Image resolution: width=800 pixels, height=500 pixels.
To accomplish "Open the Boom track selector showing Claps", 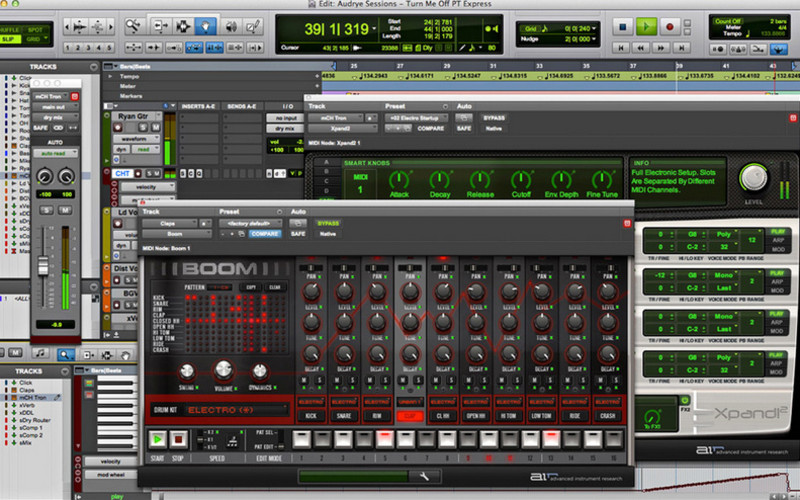I will tap(169, 223).
